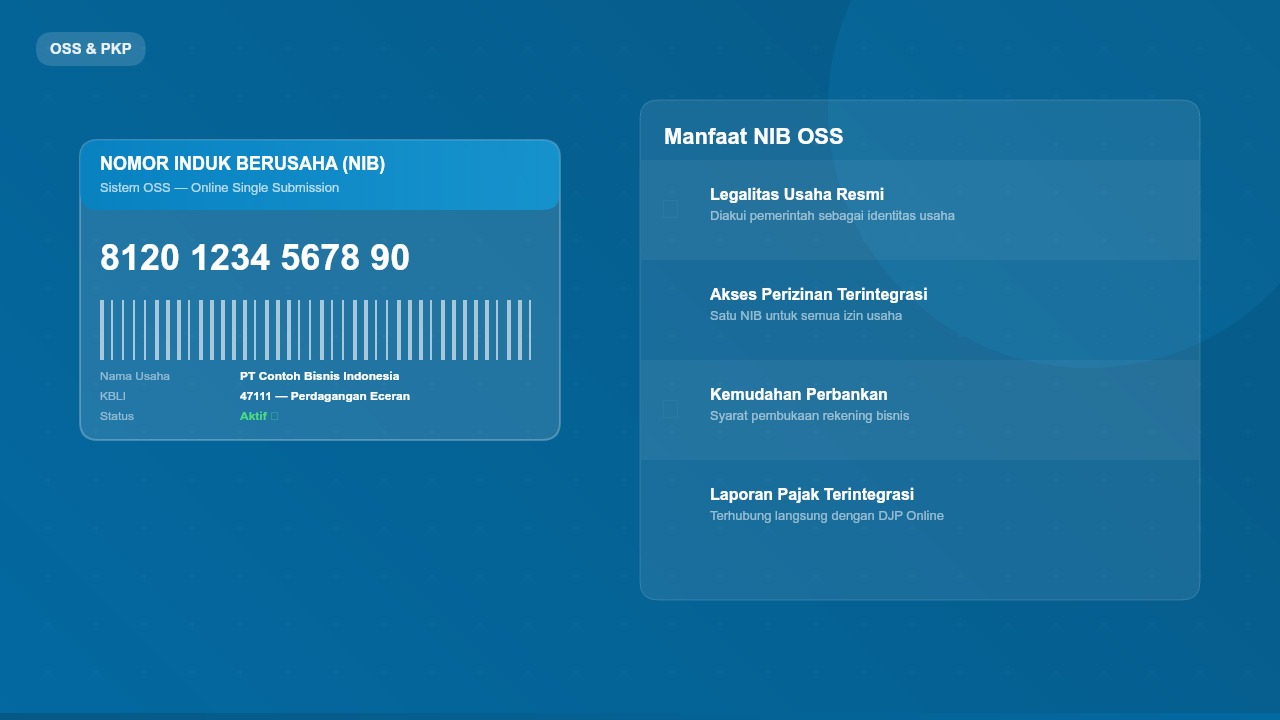Viewport: 1280px width, 720px height.
Task: Open the Legalitas Usaha Resmi item
Action: (x=920, y=210)
